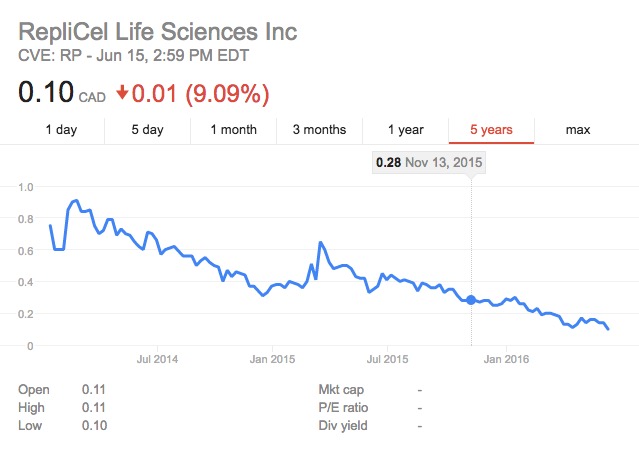Screen dimensions: 639x454
Task: Open the 1 month chart tab
Action: click(233, 130)
